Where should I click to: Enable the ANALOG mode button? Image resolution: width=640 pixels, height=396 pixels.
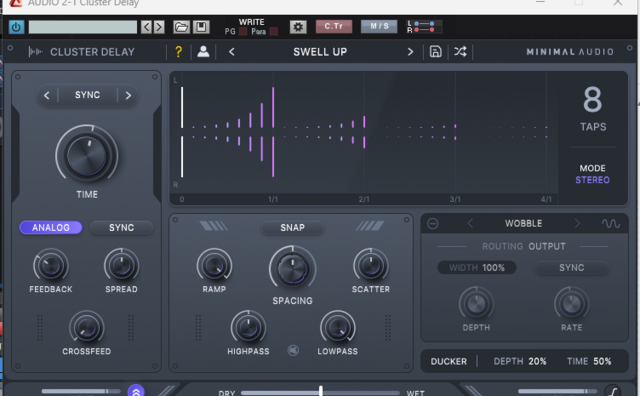(x=51, y=227)
